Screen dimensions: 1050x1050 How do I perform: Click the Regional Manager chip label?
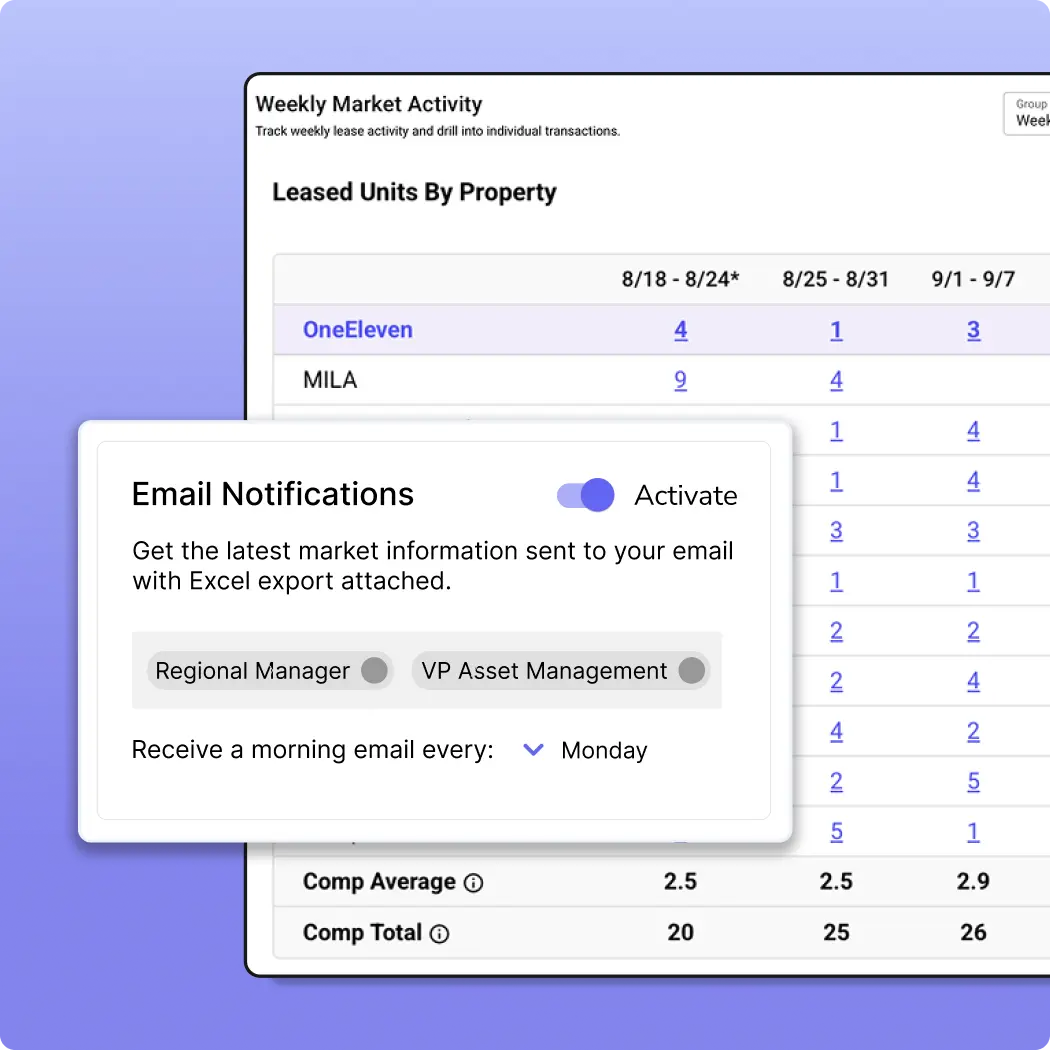252,670
